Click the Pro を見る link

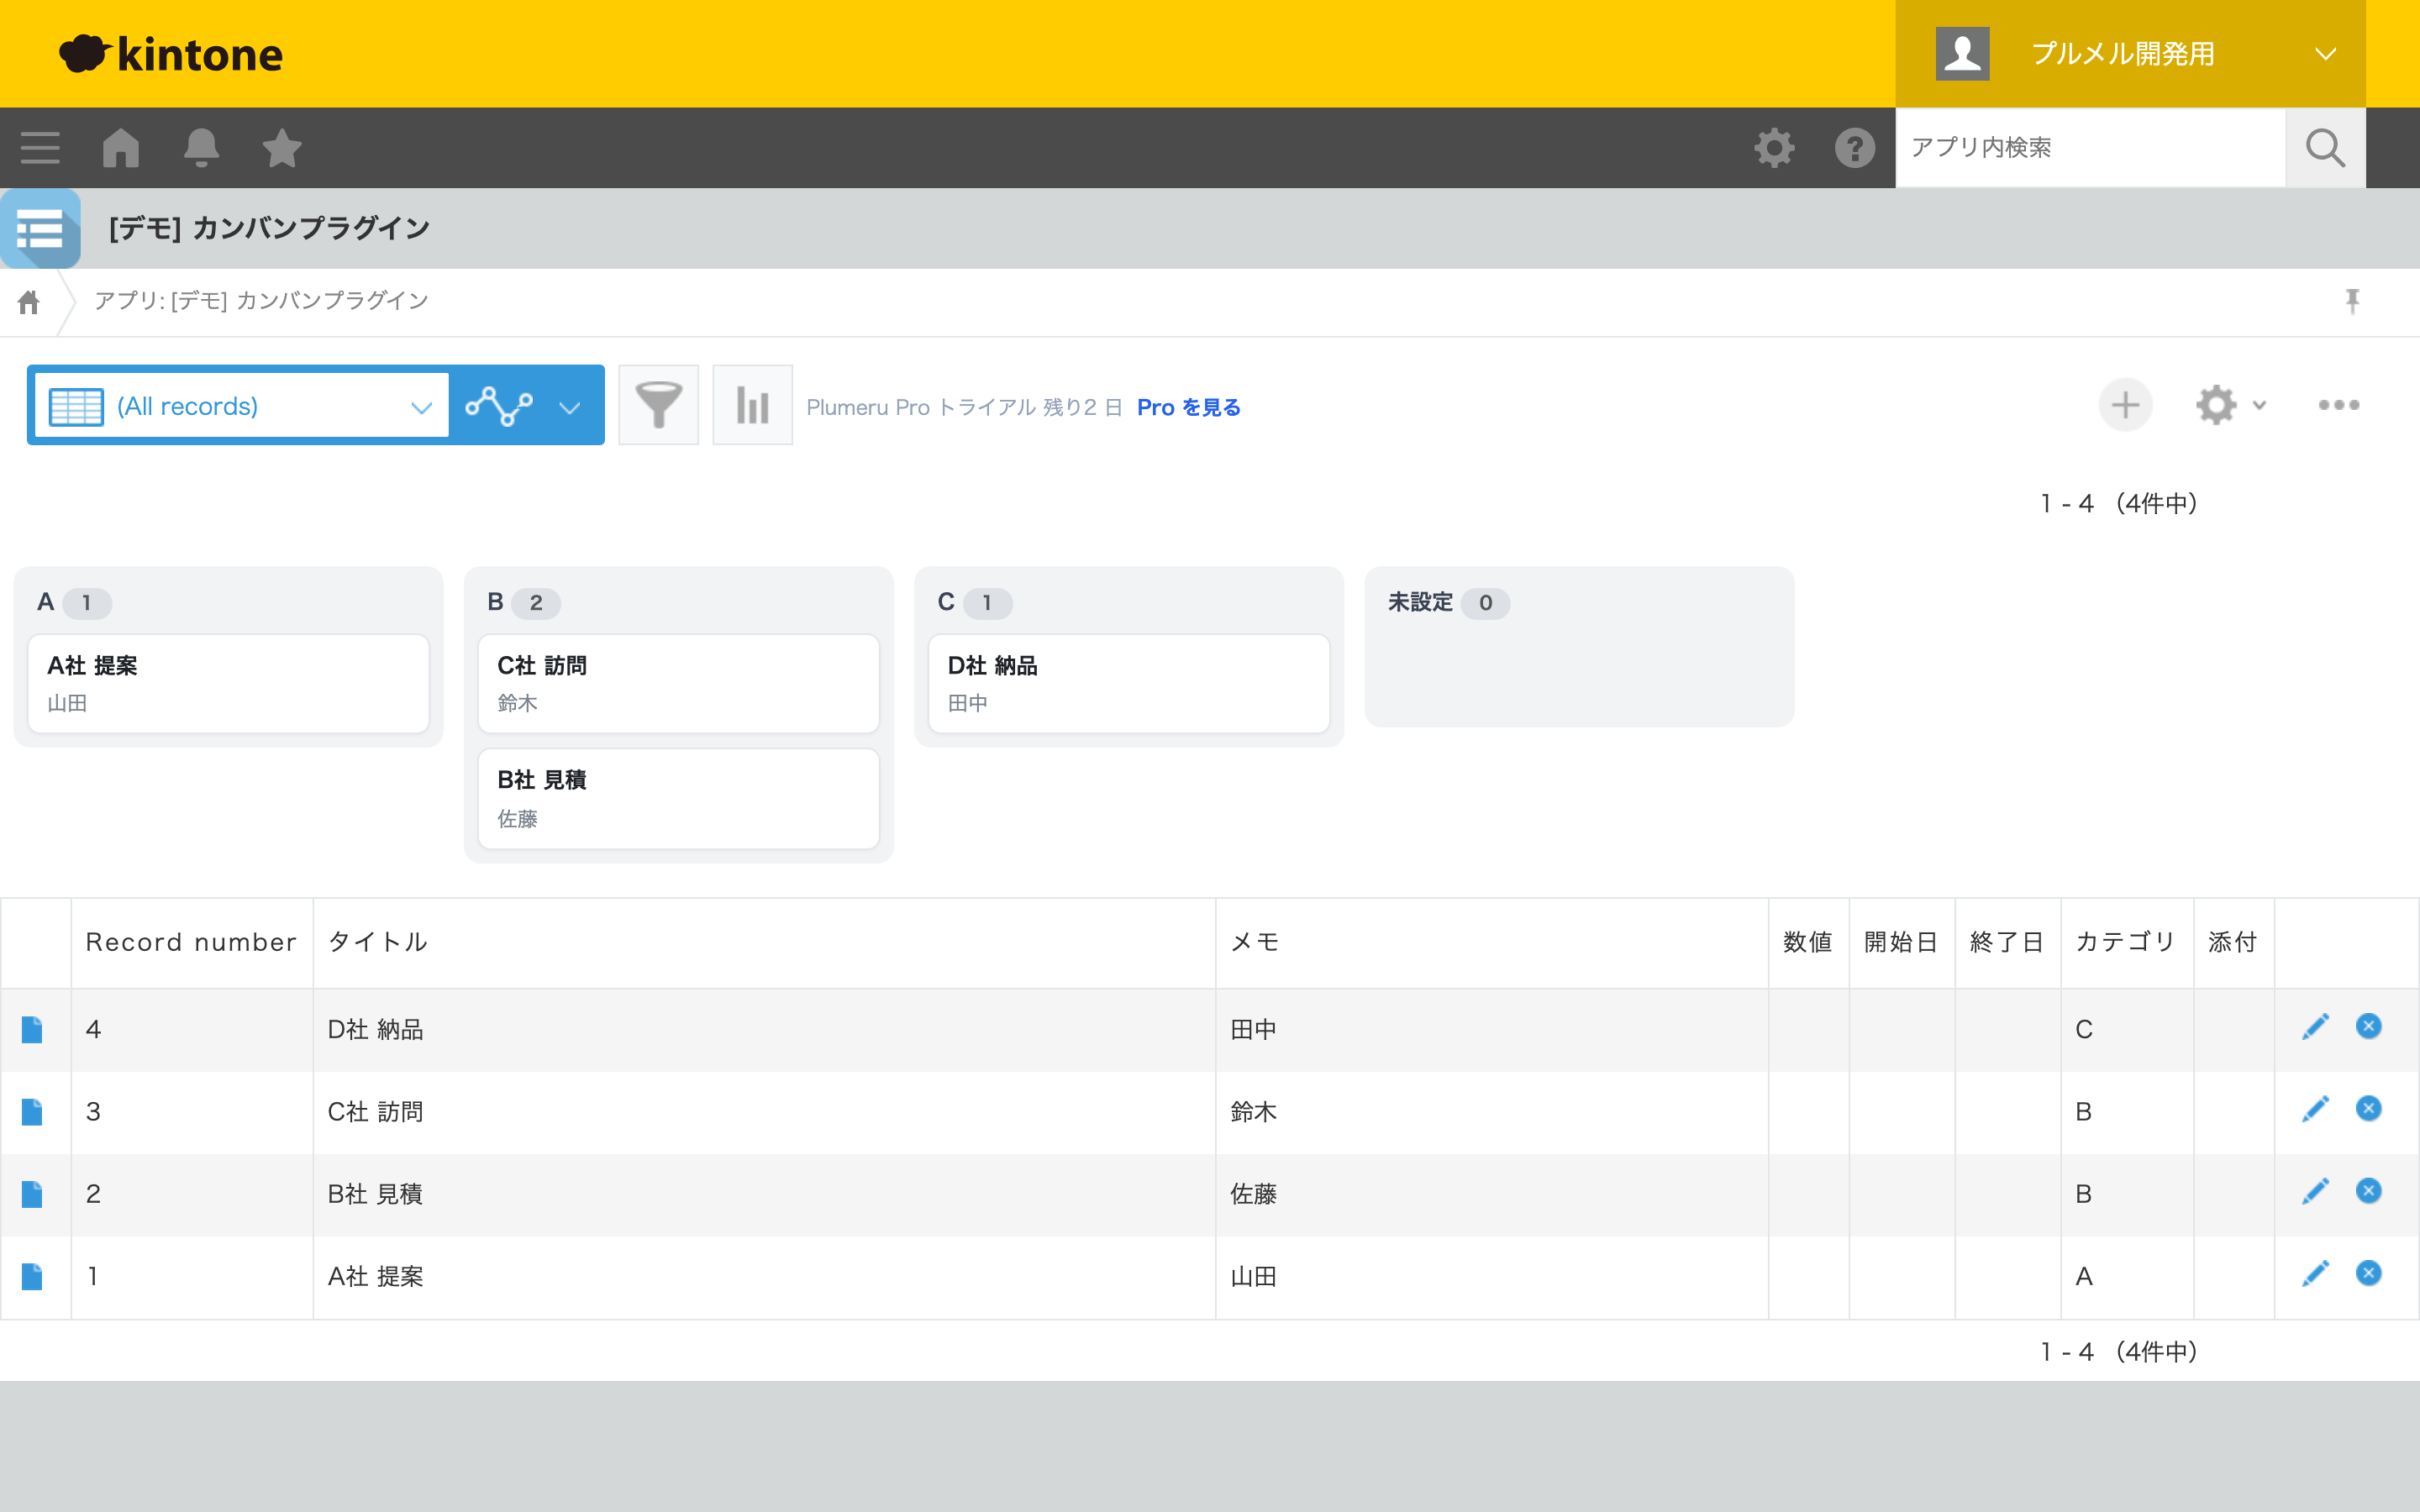[x=1188, y=407]
